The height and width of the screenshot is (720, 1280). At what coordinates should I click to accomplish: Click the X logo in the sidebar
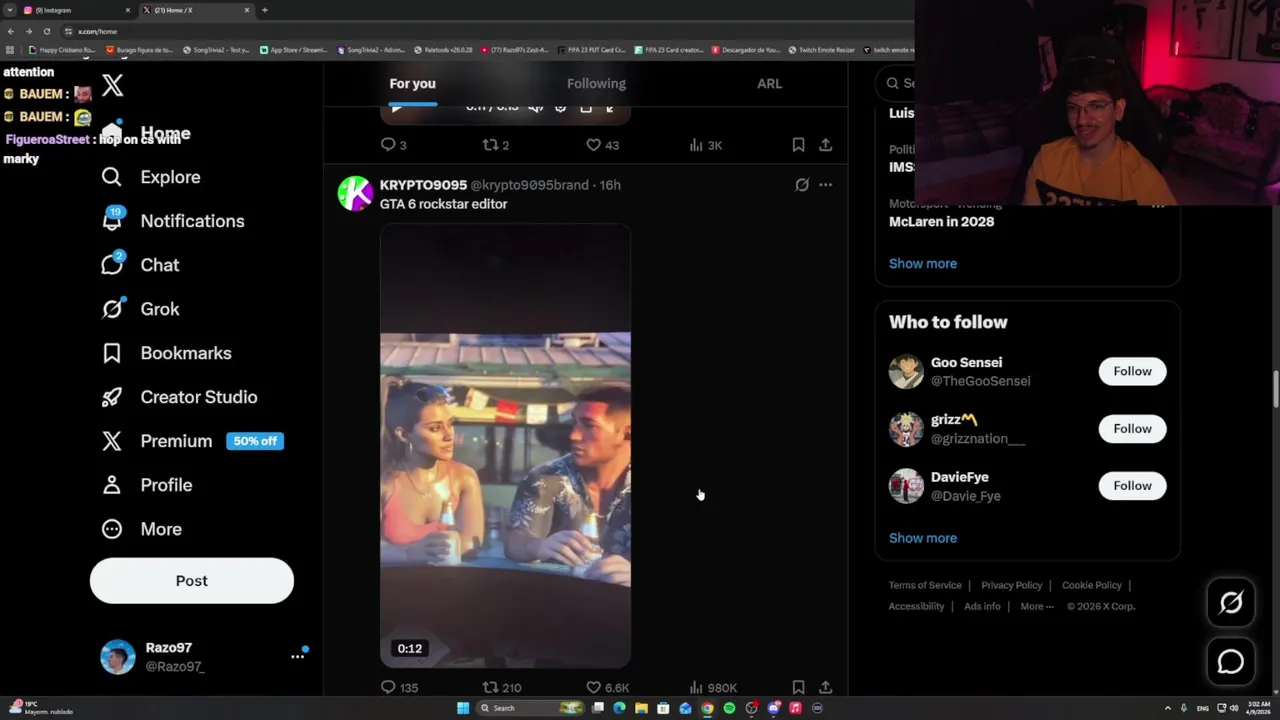click(x=113, y=85)
